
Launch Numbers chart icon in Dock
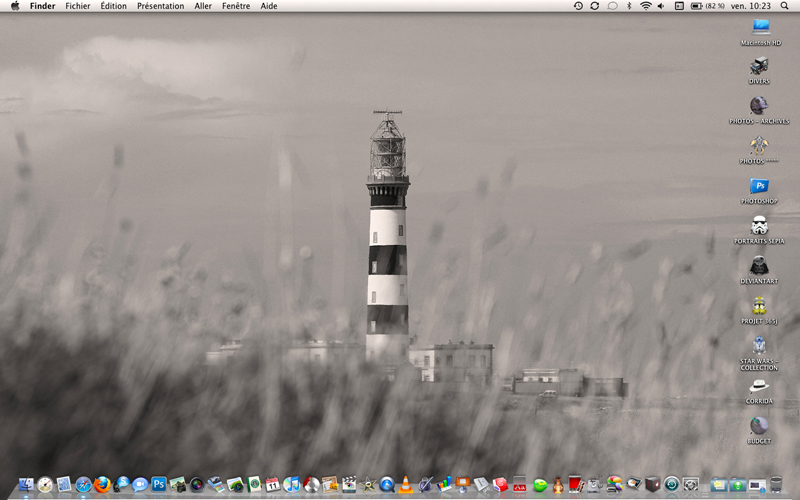[x=444, y=485]
